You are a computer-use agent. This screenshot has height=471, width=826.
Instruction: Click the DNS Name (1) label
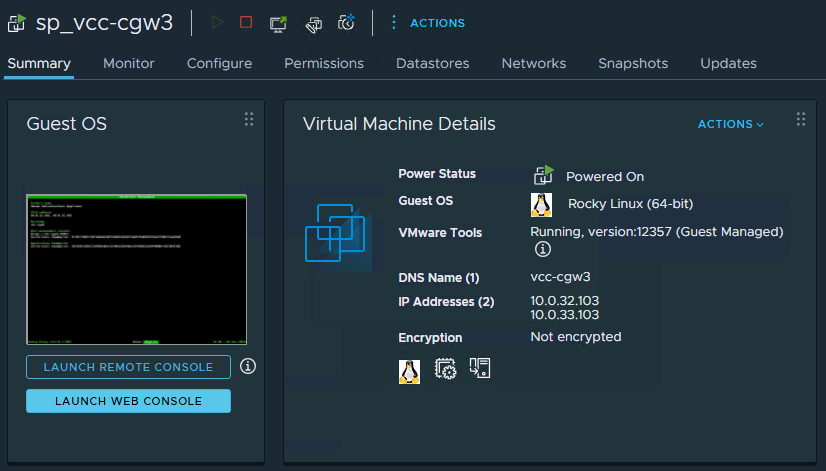click(439, 278)
